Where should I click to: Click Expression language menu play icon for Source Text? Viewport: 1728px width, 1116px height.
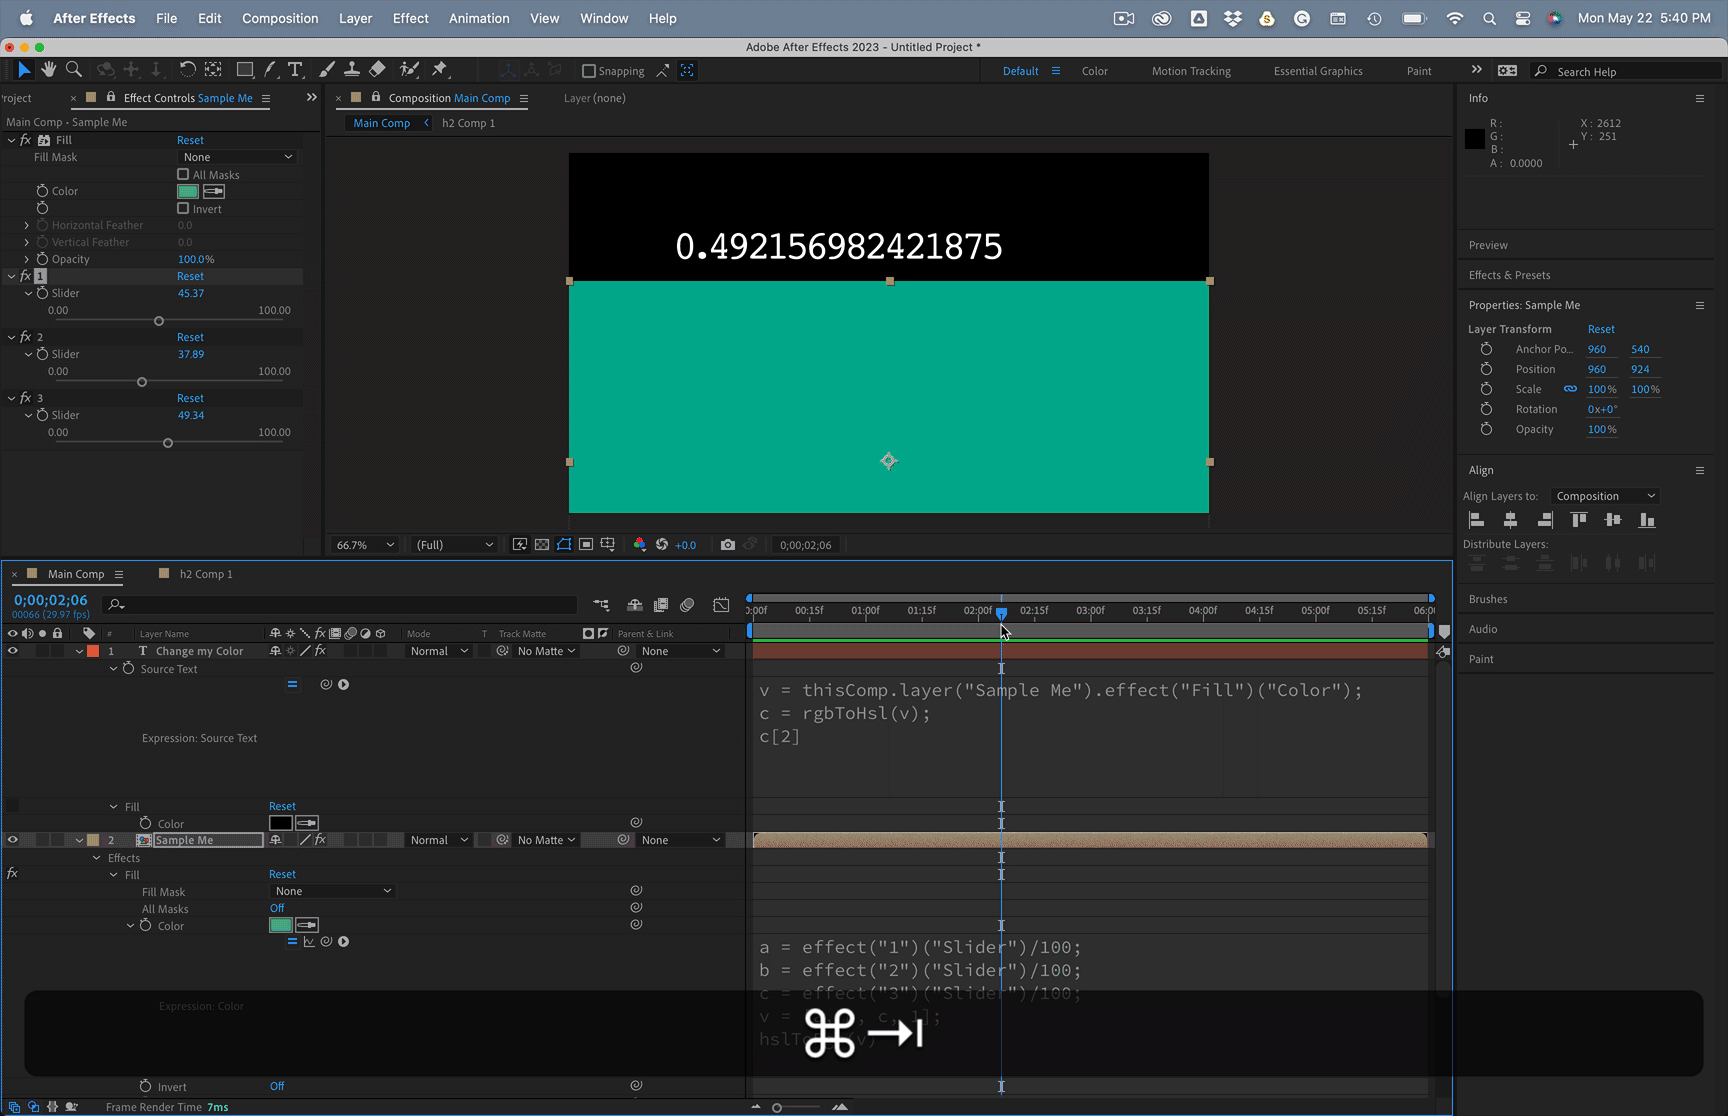point(344,685)
